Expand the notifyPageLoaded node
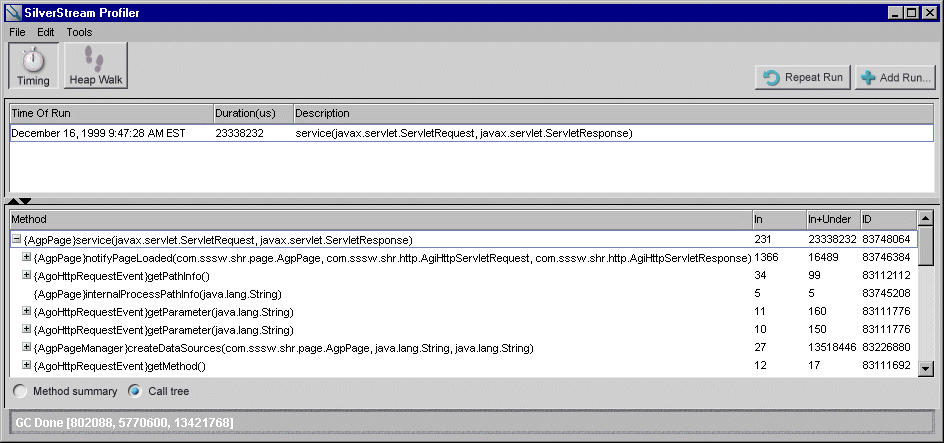944x443 pixels. 26,258
